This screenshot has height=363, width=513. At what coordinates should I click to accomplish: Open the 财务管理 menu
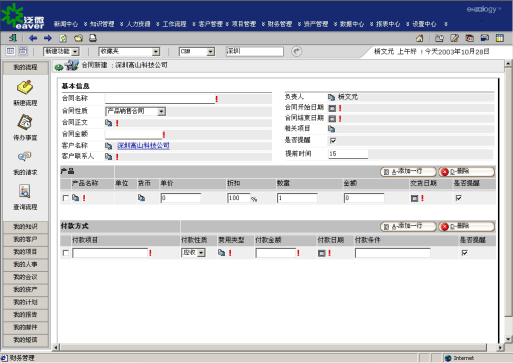[x=280, y=24]
